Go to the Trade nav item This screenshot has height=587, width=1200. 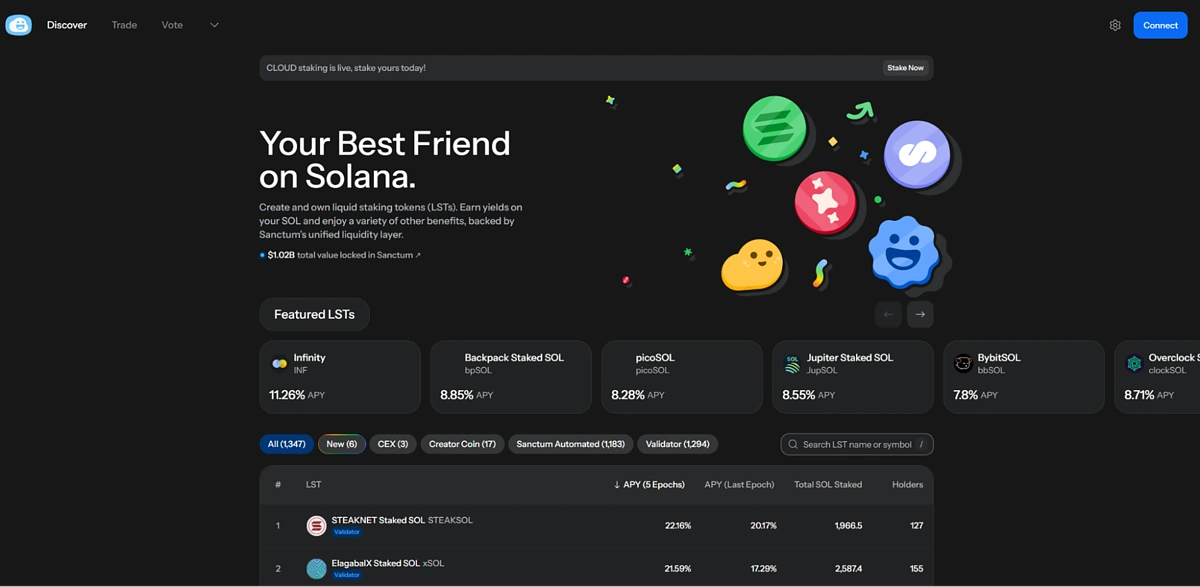[124, 25]
